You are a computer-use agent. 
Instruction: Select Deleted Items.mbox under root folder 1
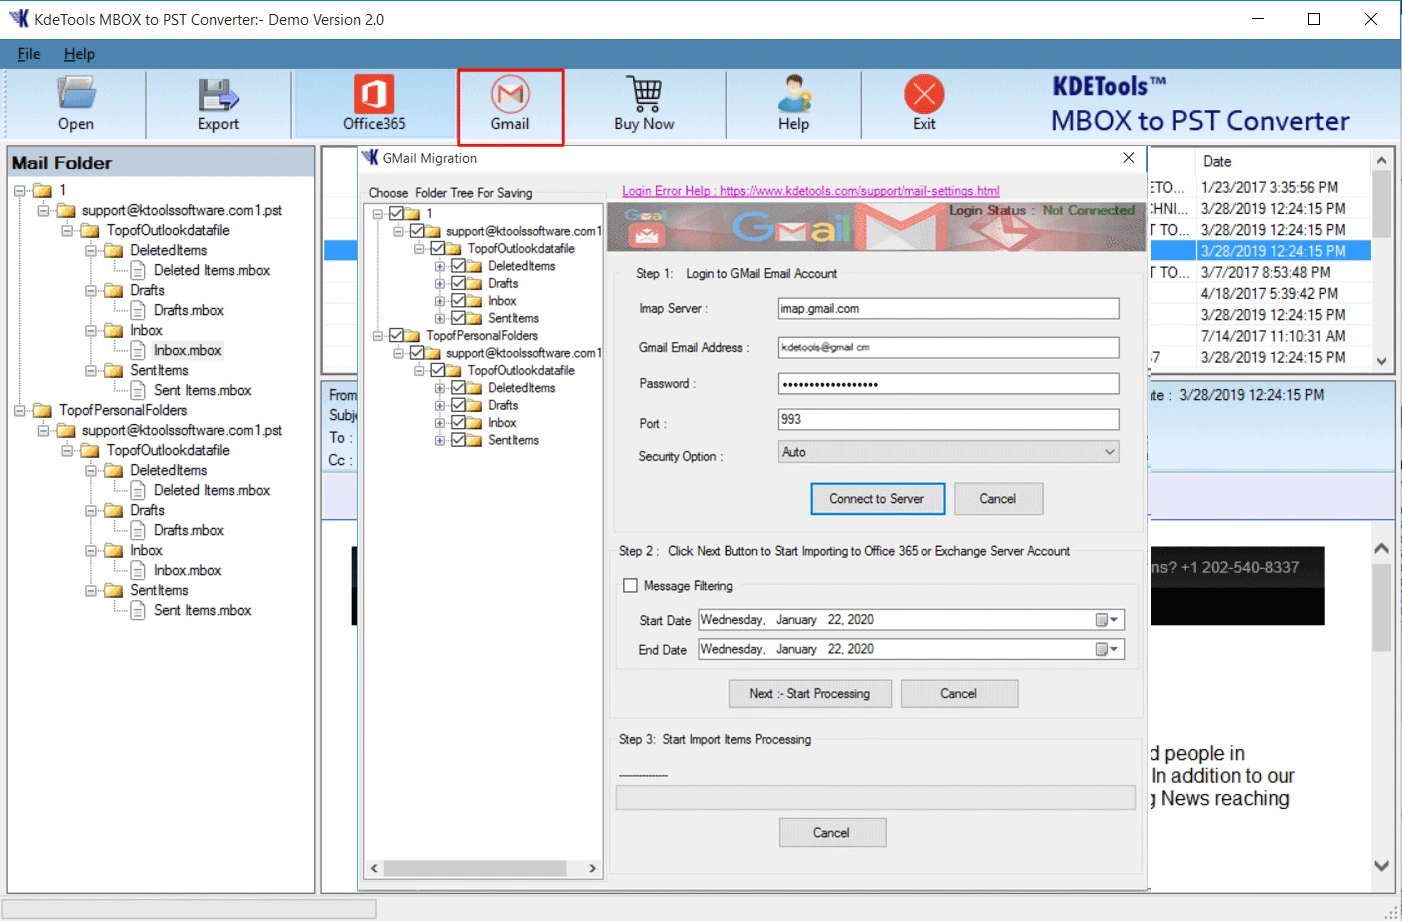point(212,270)
